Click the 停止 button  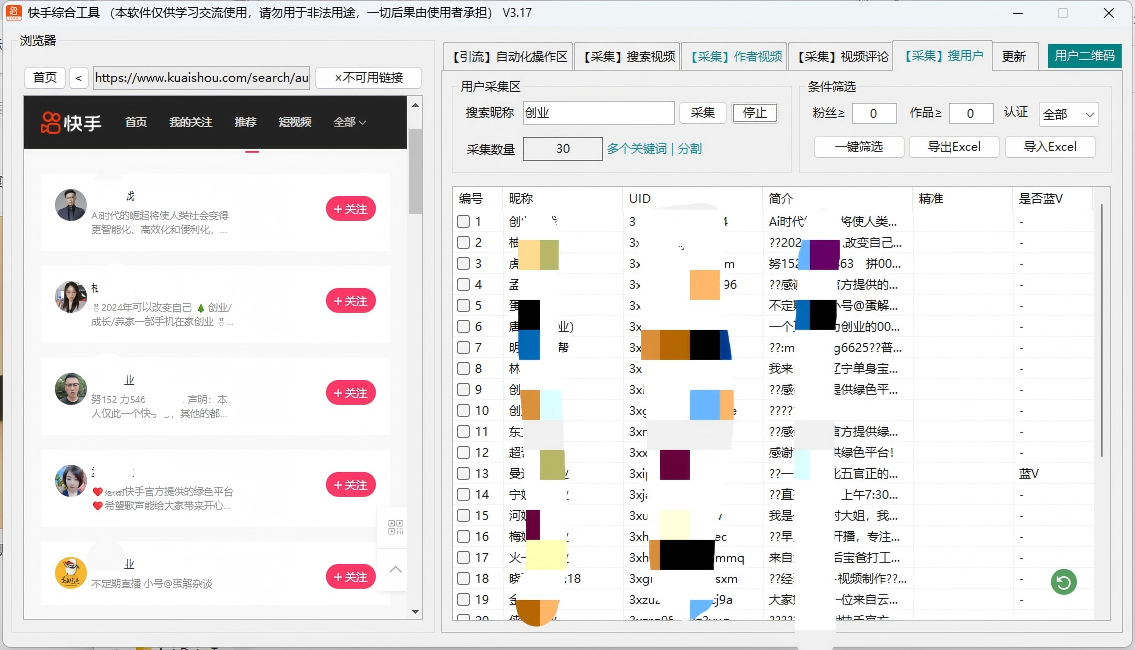point(754,113)
